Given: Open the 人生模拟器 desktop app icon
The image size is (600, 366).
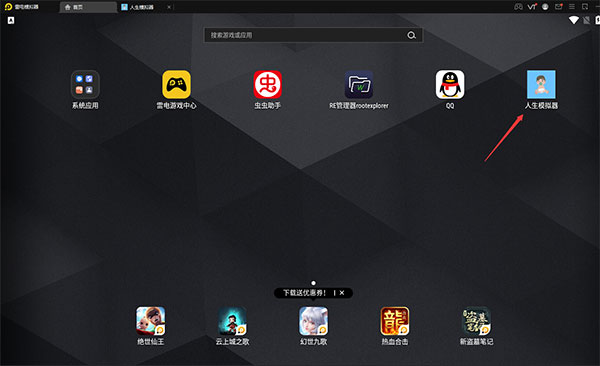Looking at the screenshot, I should 541,85.
